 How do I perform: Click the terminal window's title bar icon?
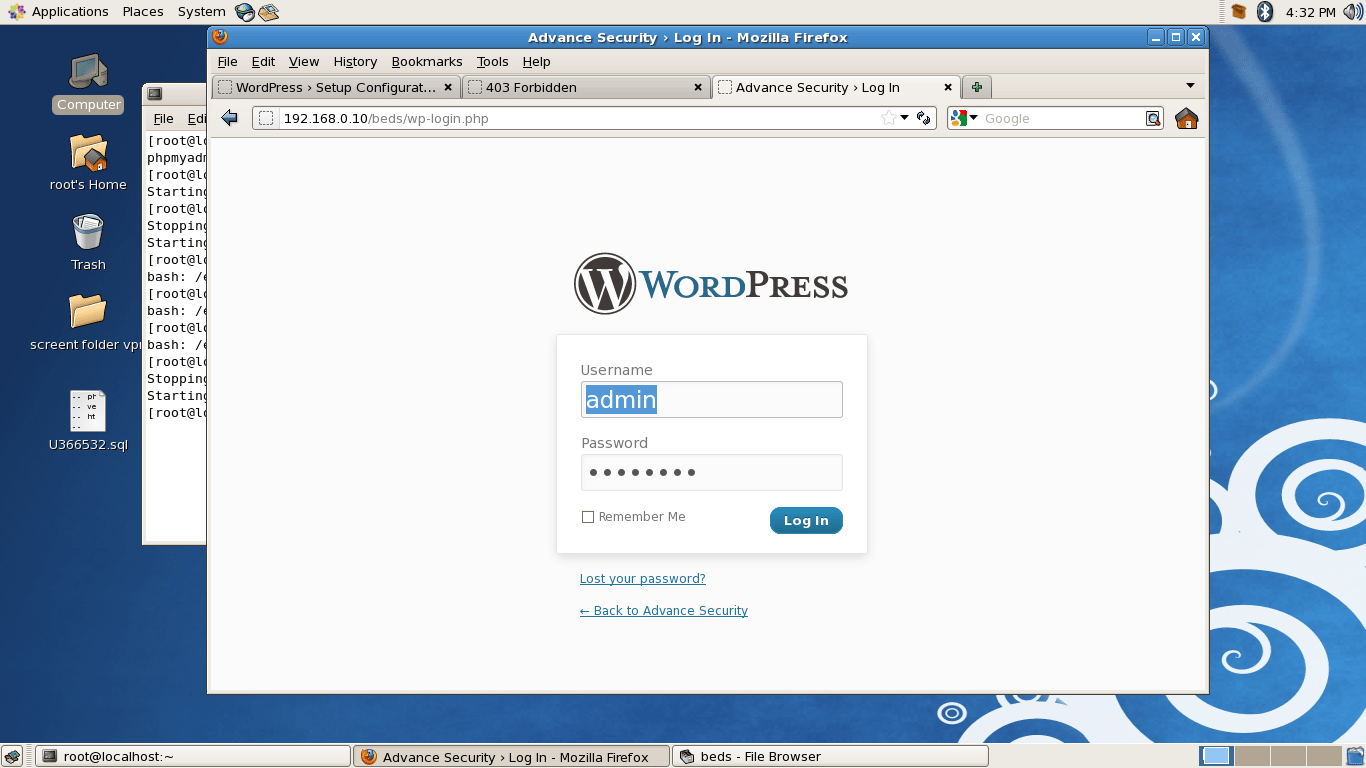coord(155,94)
